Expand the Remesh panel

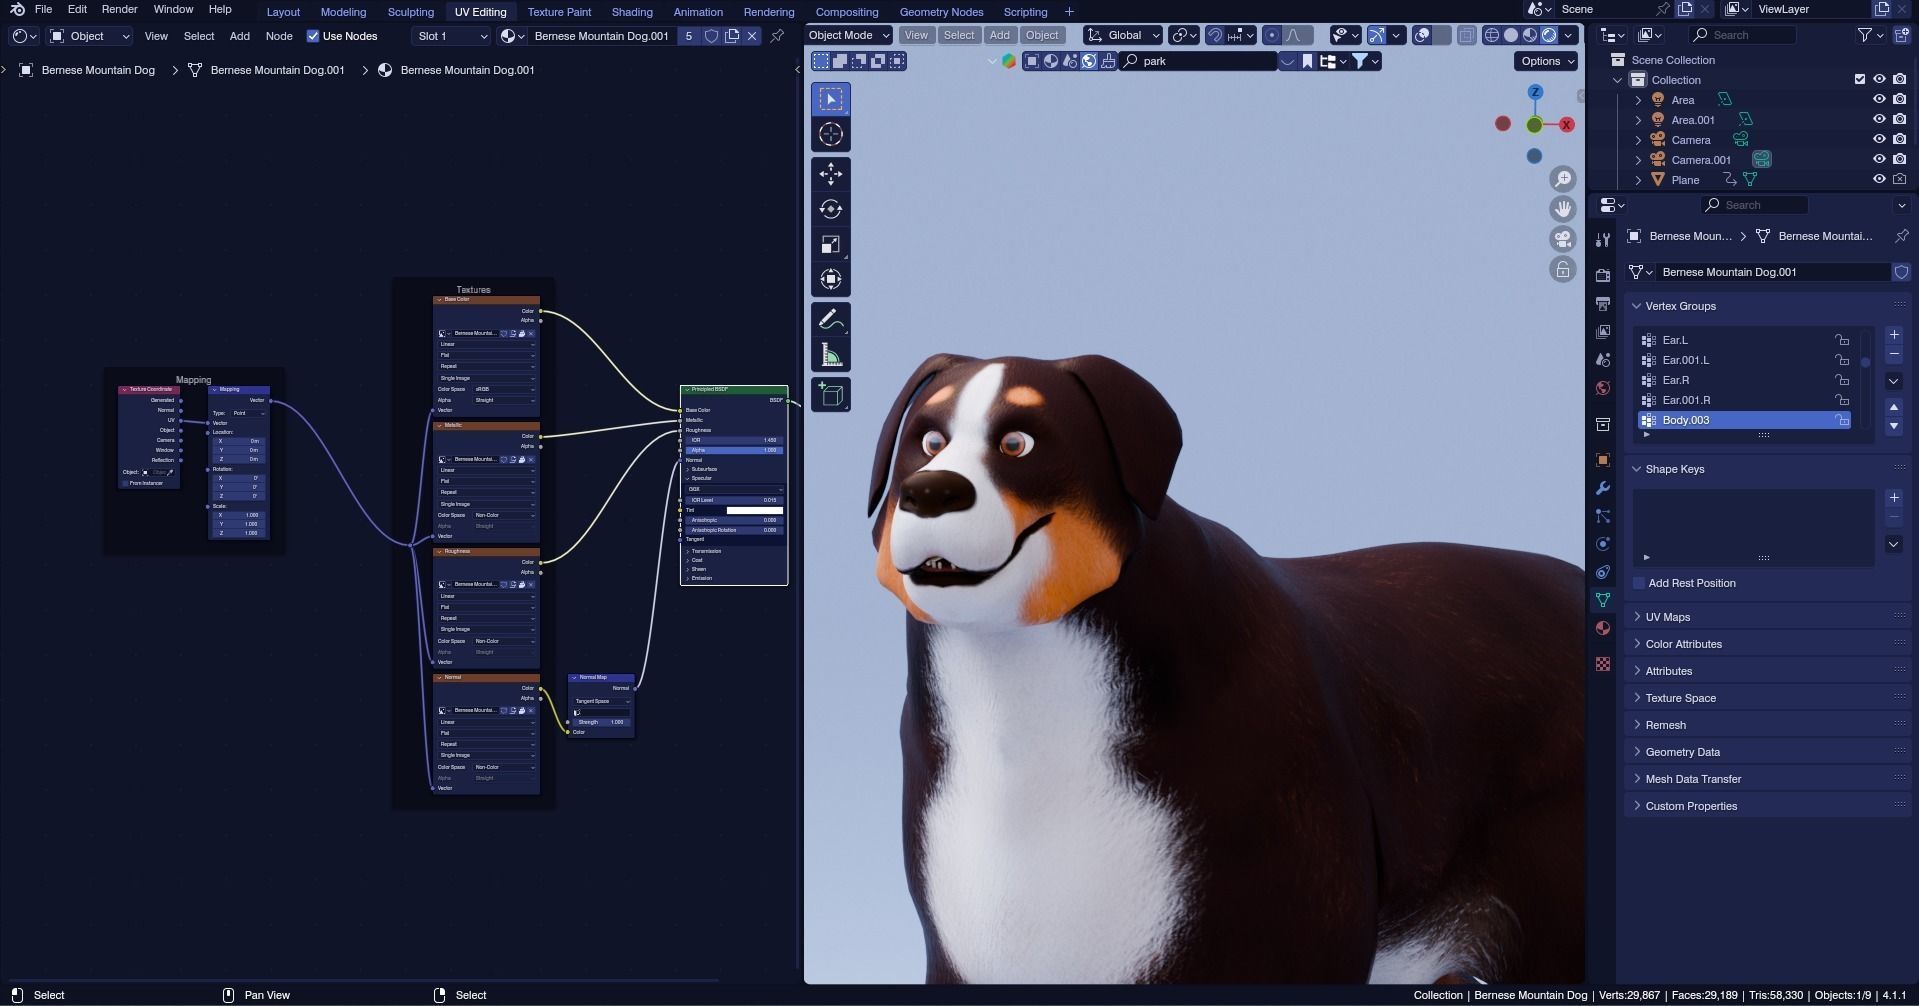(x=1665, y=725)
